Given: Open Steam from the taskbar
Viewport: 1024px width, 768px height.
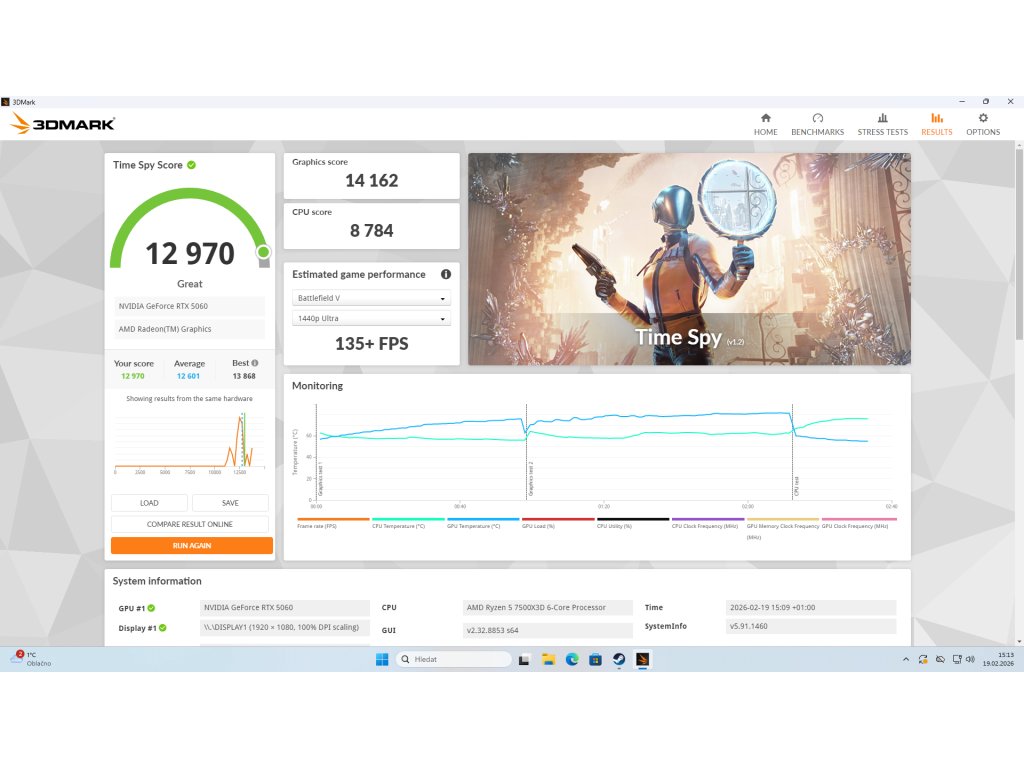Looking at the screenshot, I should point(619,660).
